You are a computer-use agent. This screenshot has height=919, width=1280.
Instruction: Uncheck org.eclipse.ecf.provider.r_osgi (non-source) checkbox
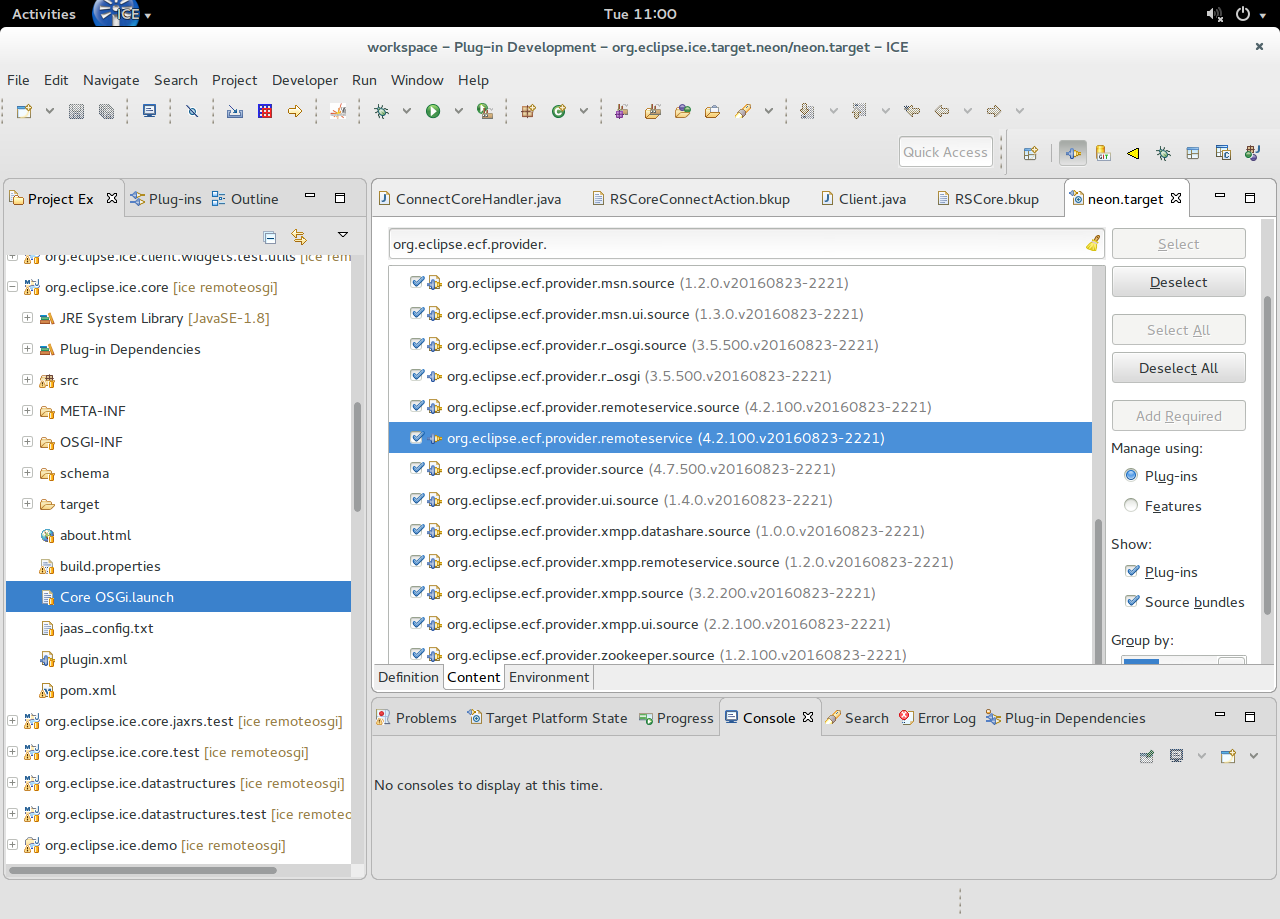tap(417, 376)
